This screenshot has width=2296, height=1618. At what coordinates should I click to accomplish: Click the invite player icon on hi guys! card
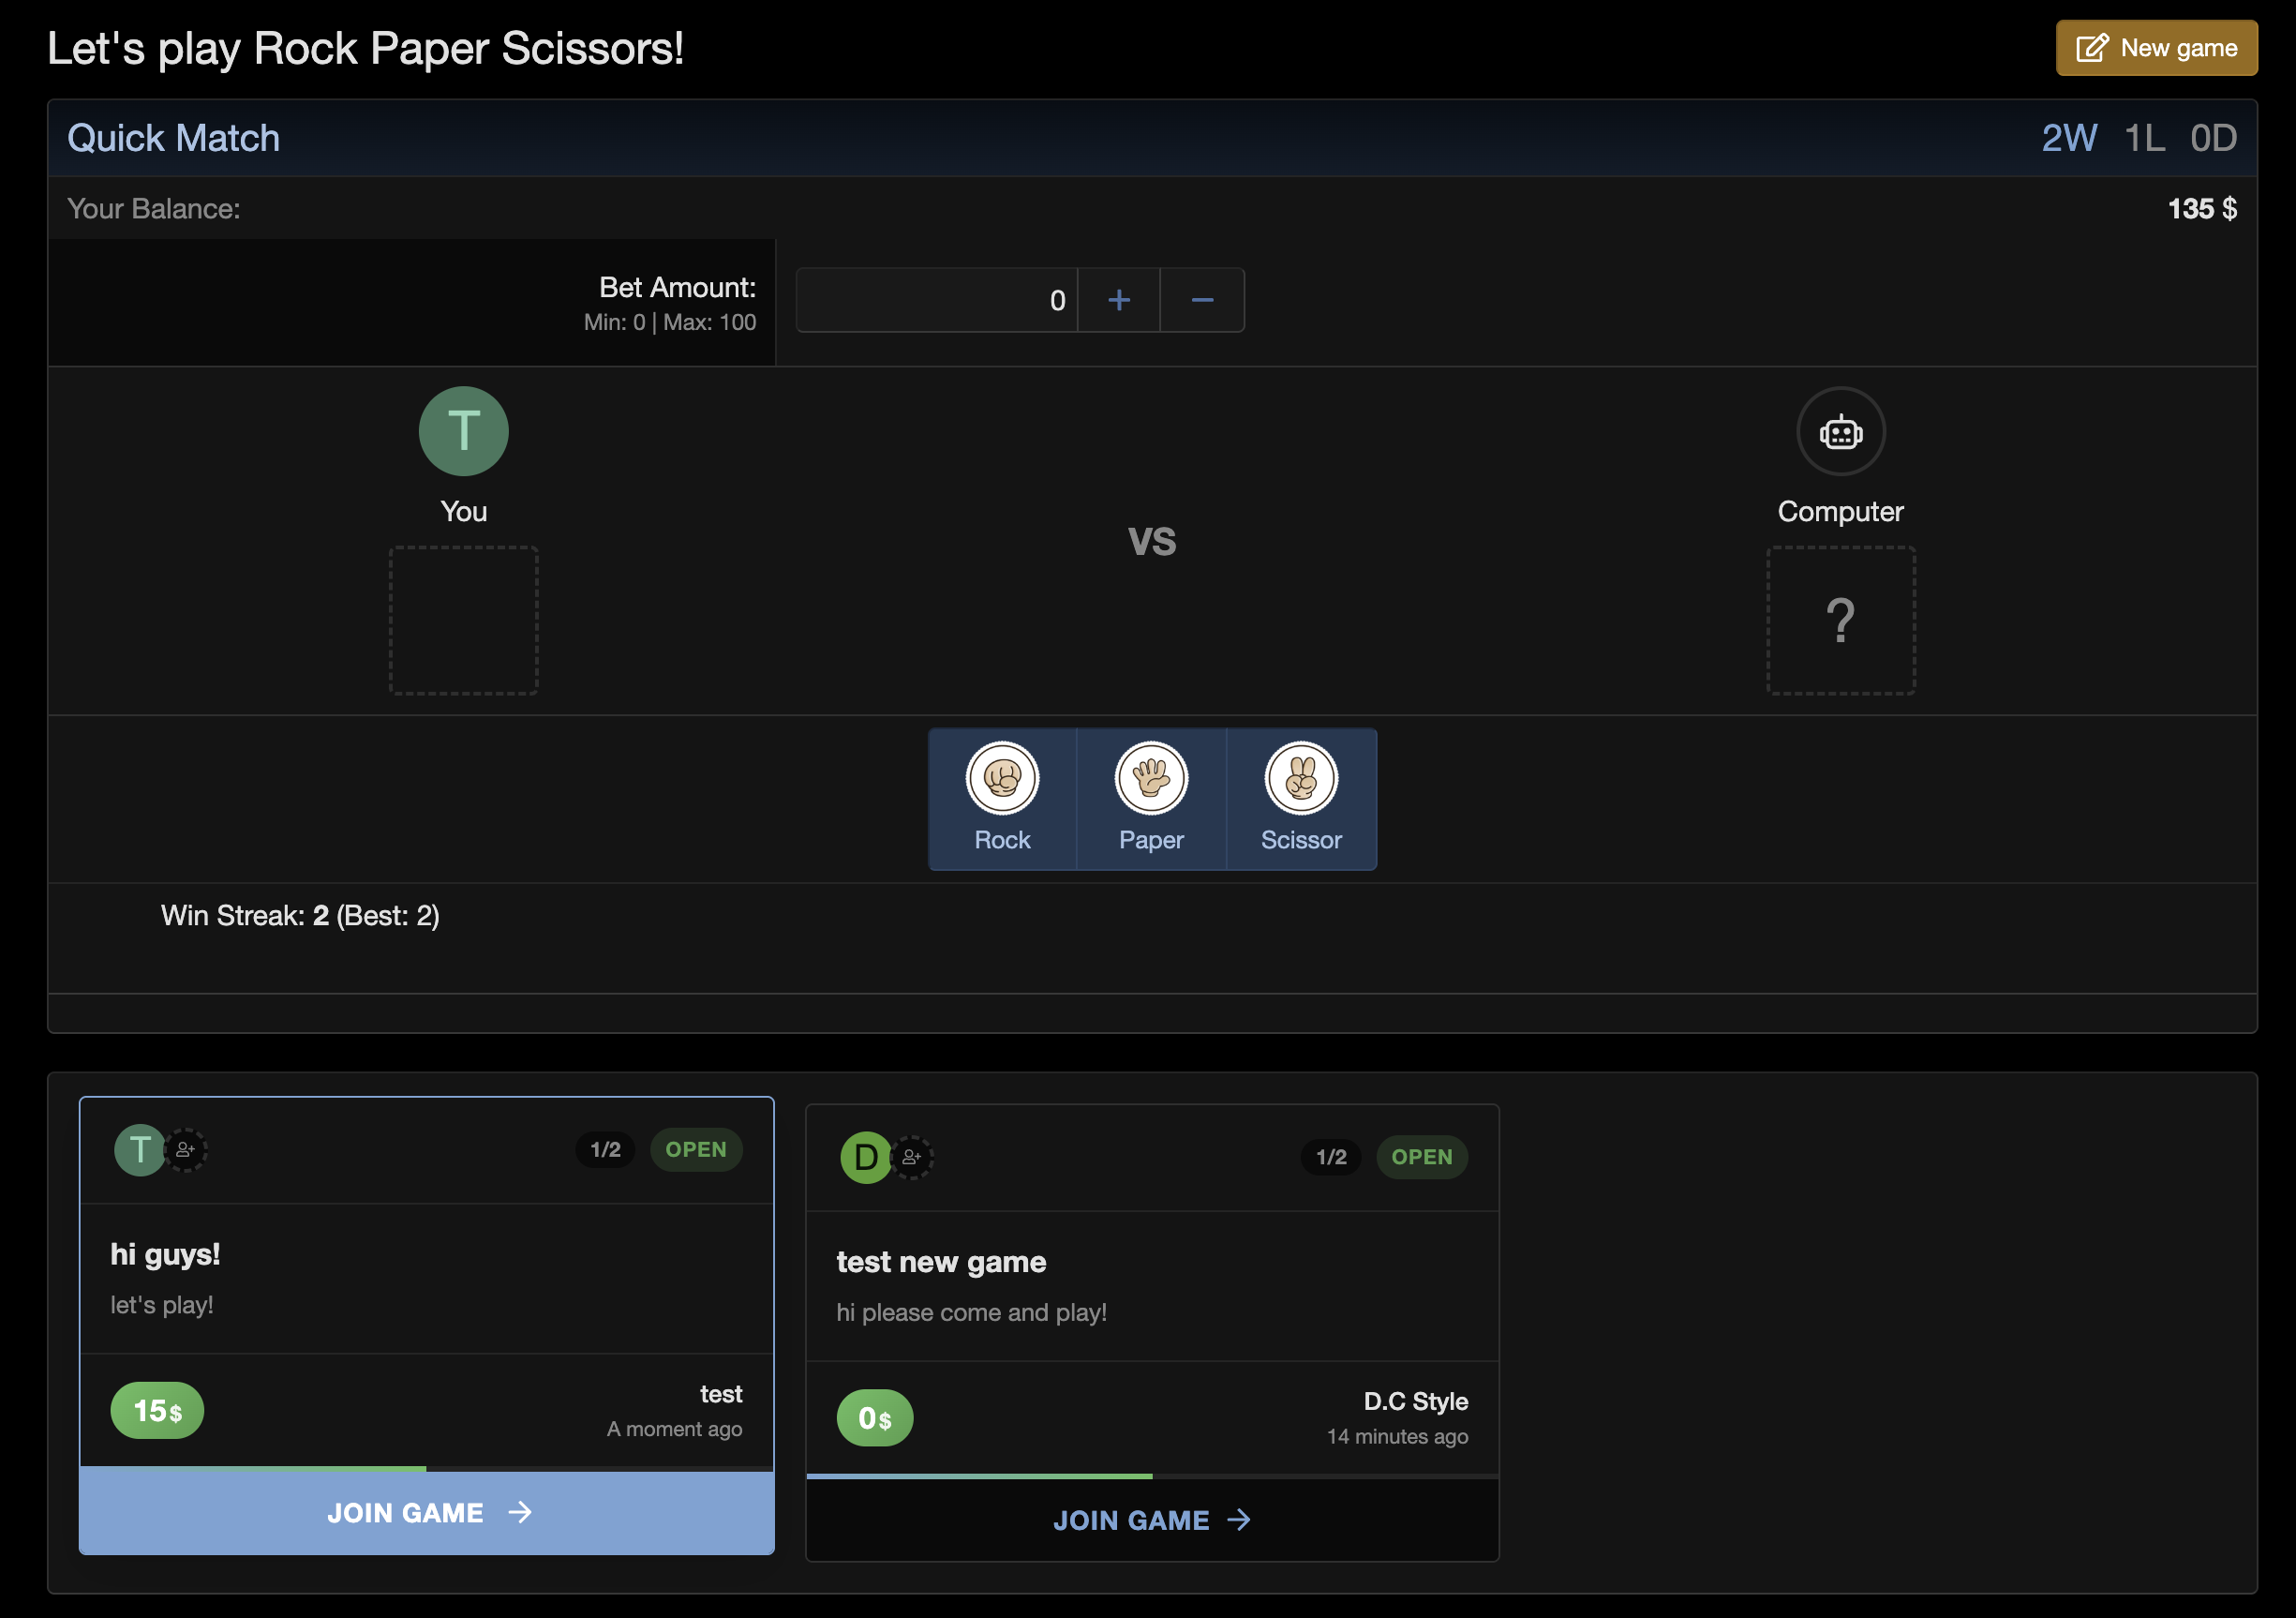point(184,1150)
